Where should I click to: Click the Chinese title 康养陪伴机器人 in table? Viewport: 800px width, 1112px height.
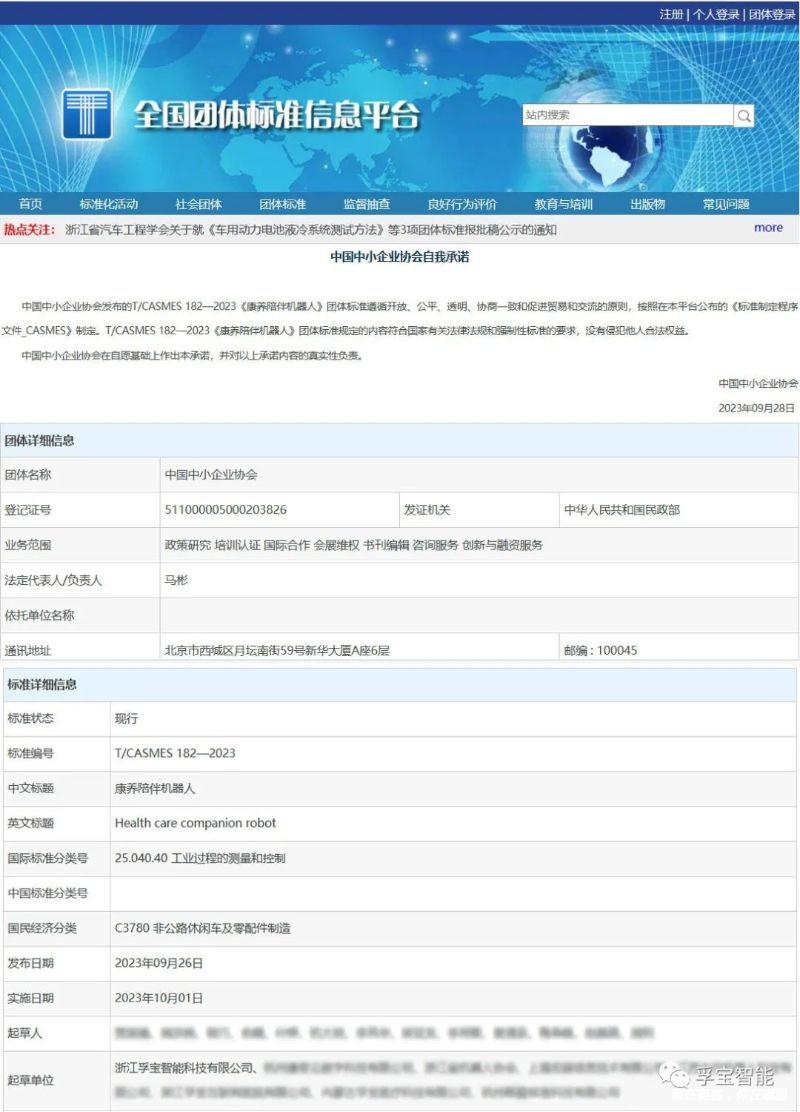click(x=155, y=788)
